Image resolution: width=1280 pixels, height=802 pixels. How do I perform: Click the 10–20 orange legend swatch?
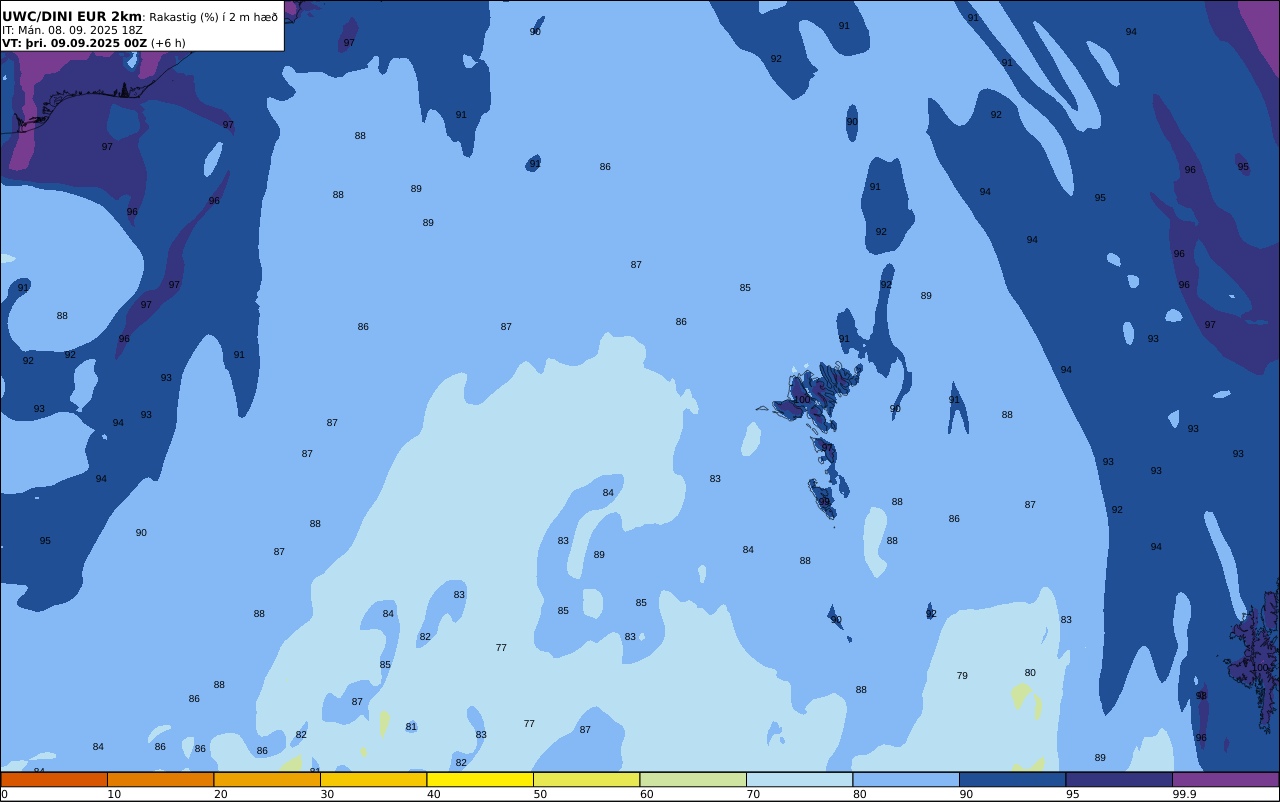tap(161, 779)
